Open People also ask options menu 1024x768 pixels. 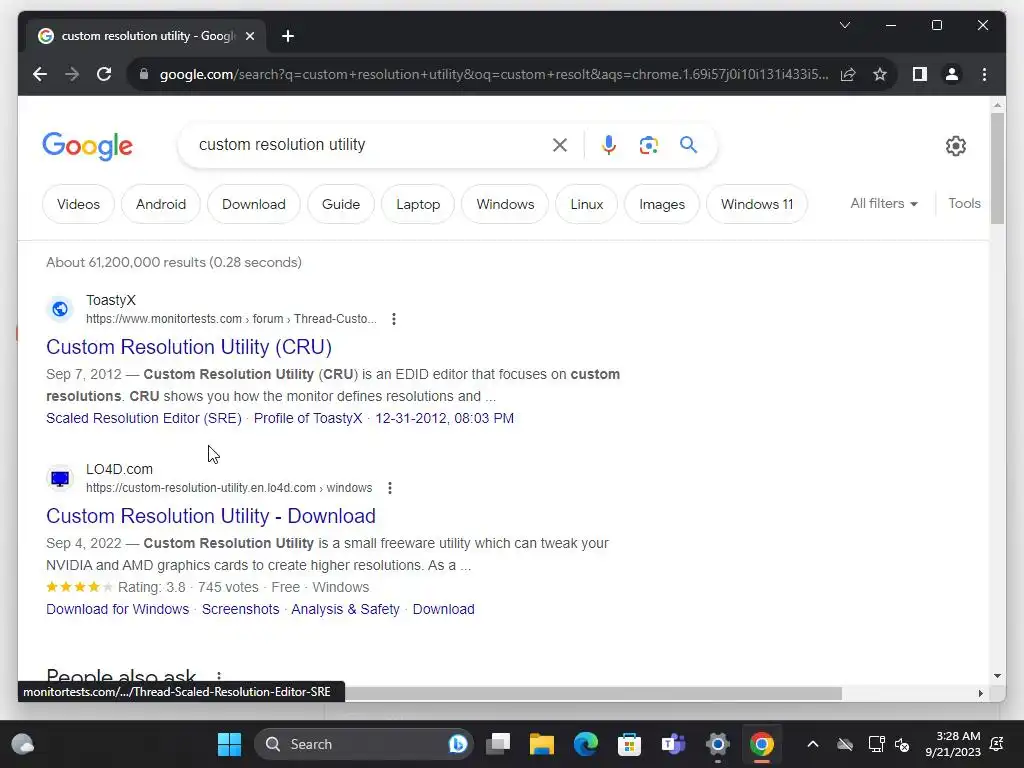219,677
